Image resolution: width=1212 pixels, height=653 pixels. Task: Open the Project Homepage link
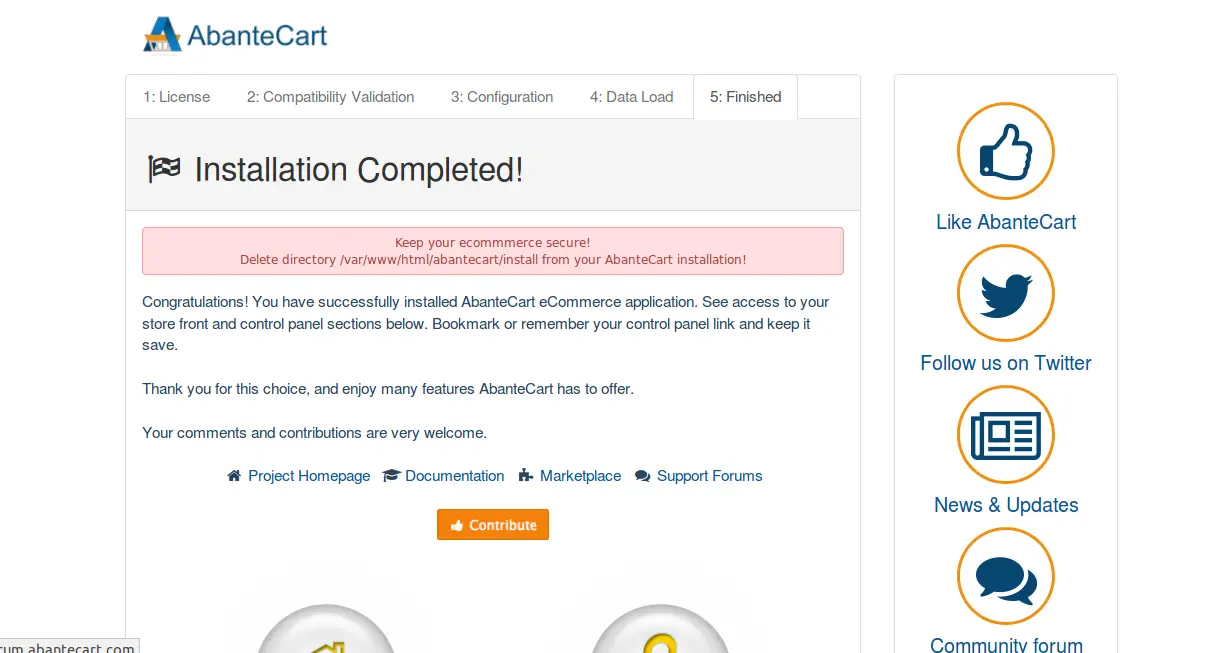coord(309,476)
